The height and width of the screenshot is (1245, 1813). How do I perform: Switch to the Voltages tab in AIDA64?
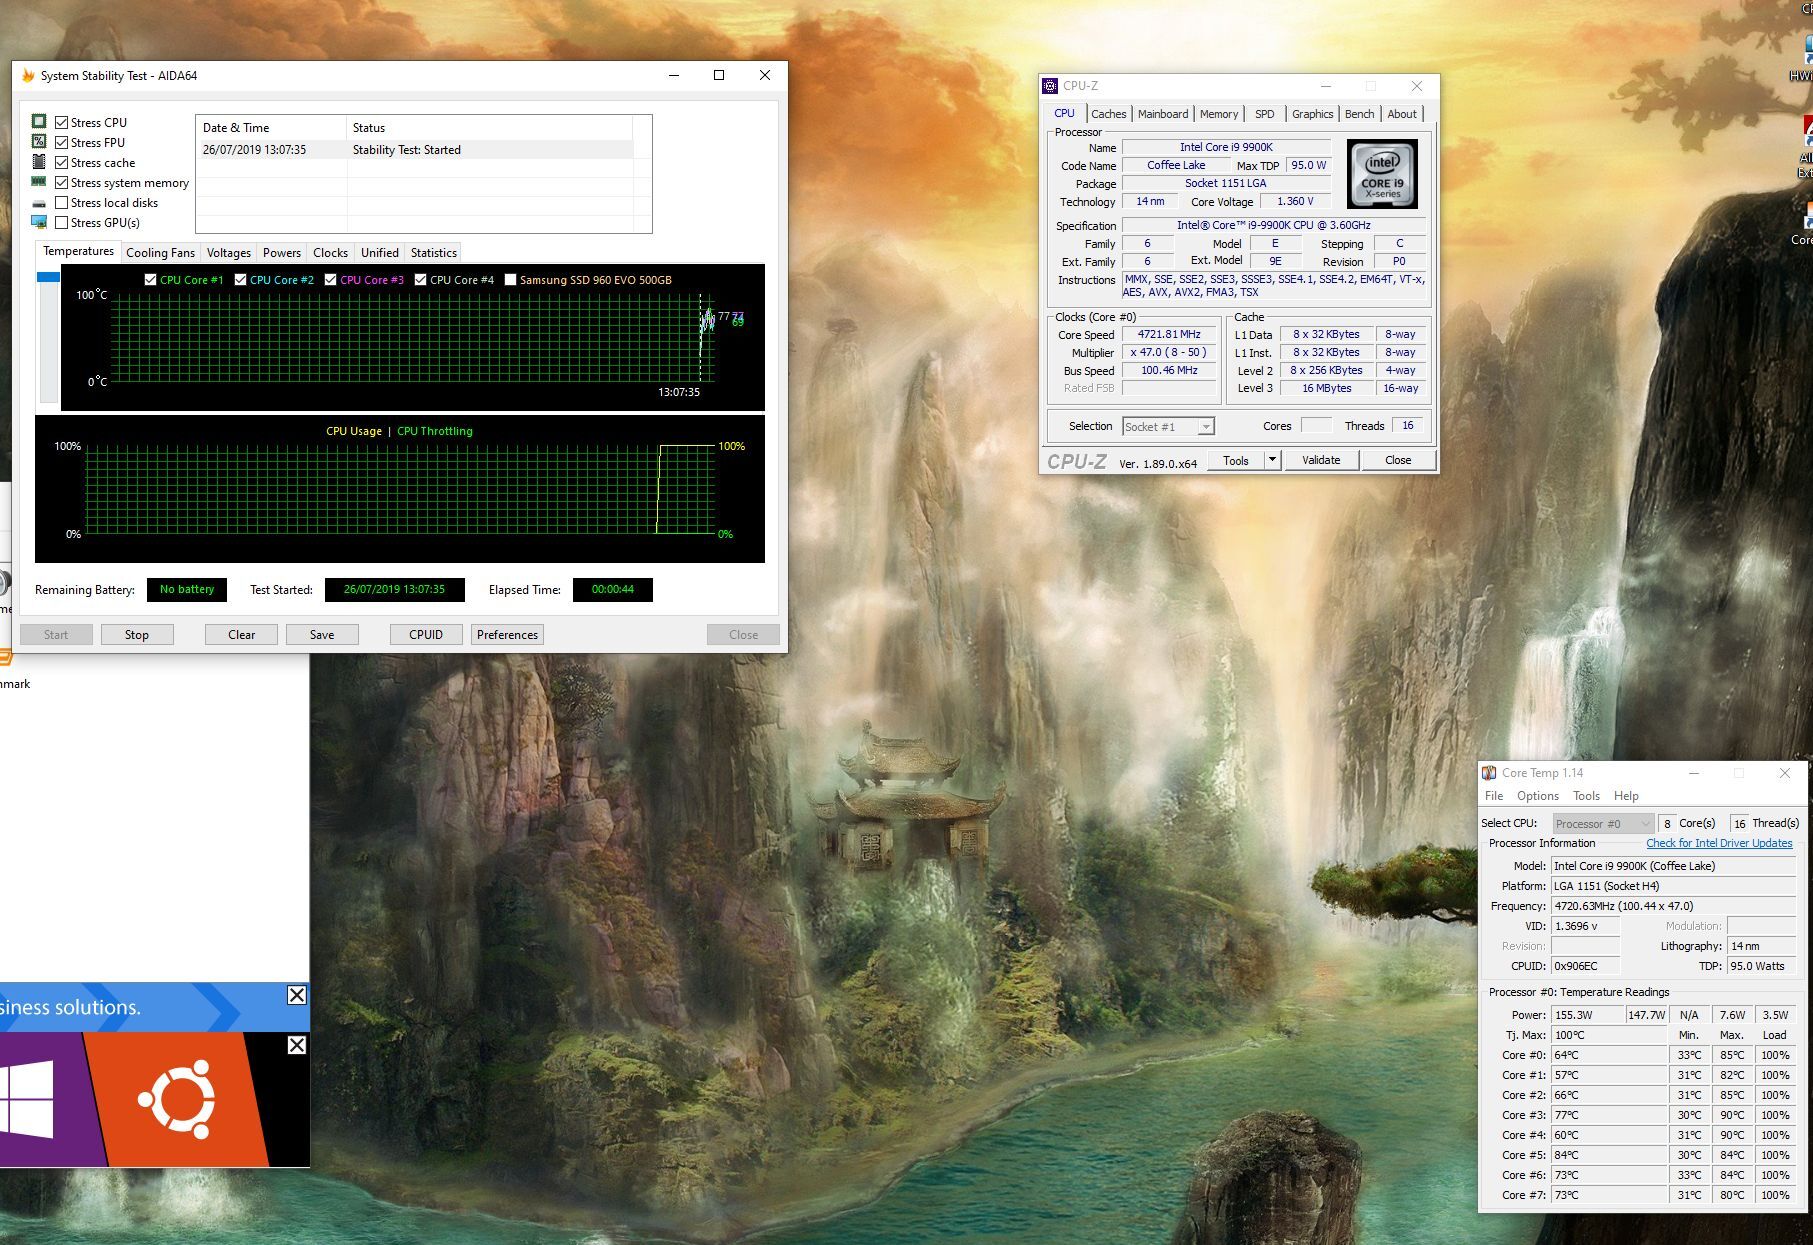coord(229,253)
